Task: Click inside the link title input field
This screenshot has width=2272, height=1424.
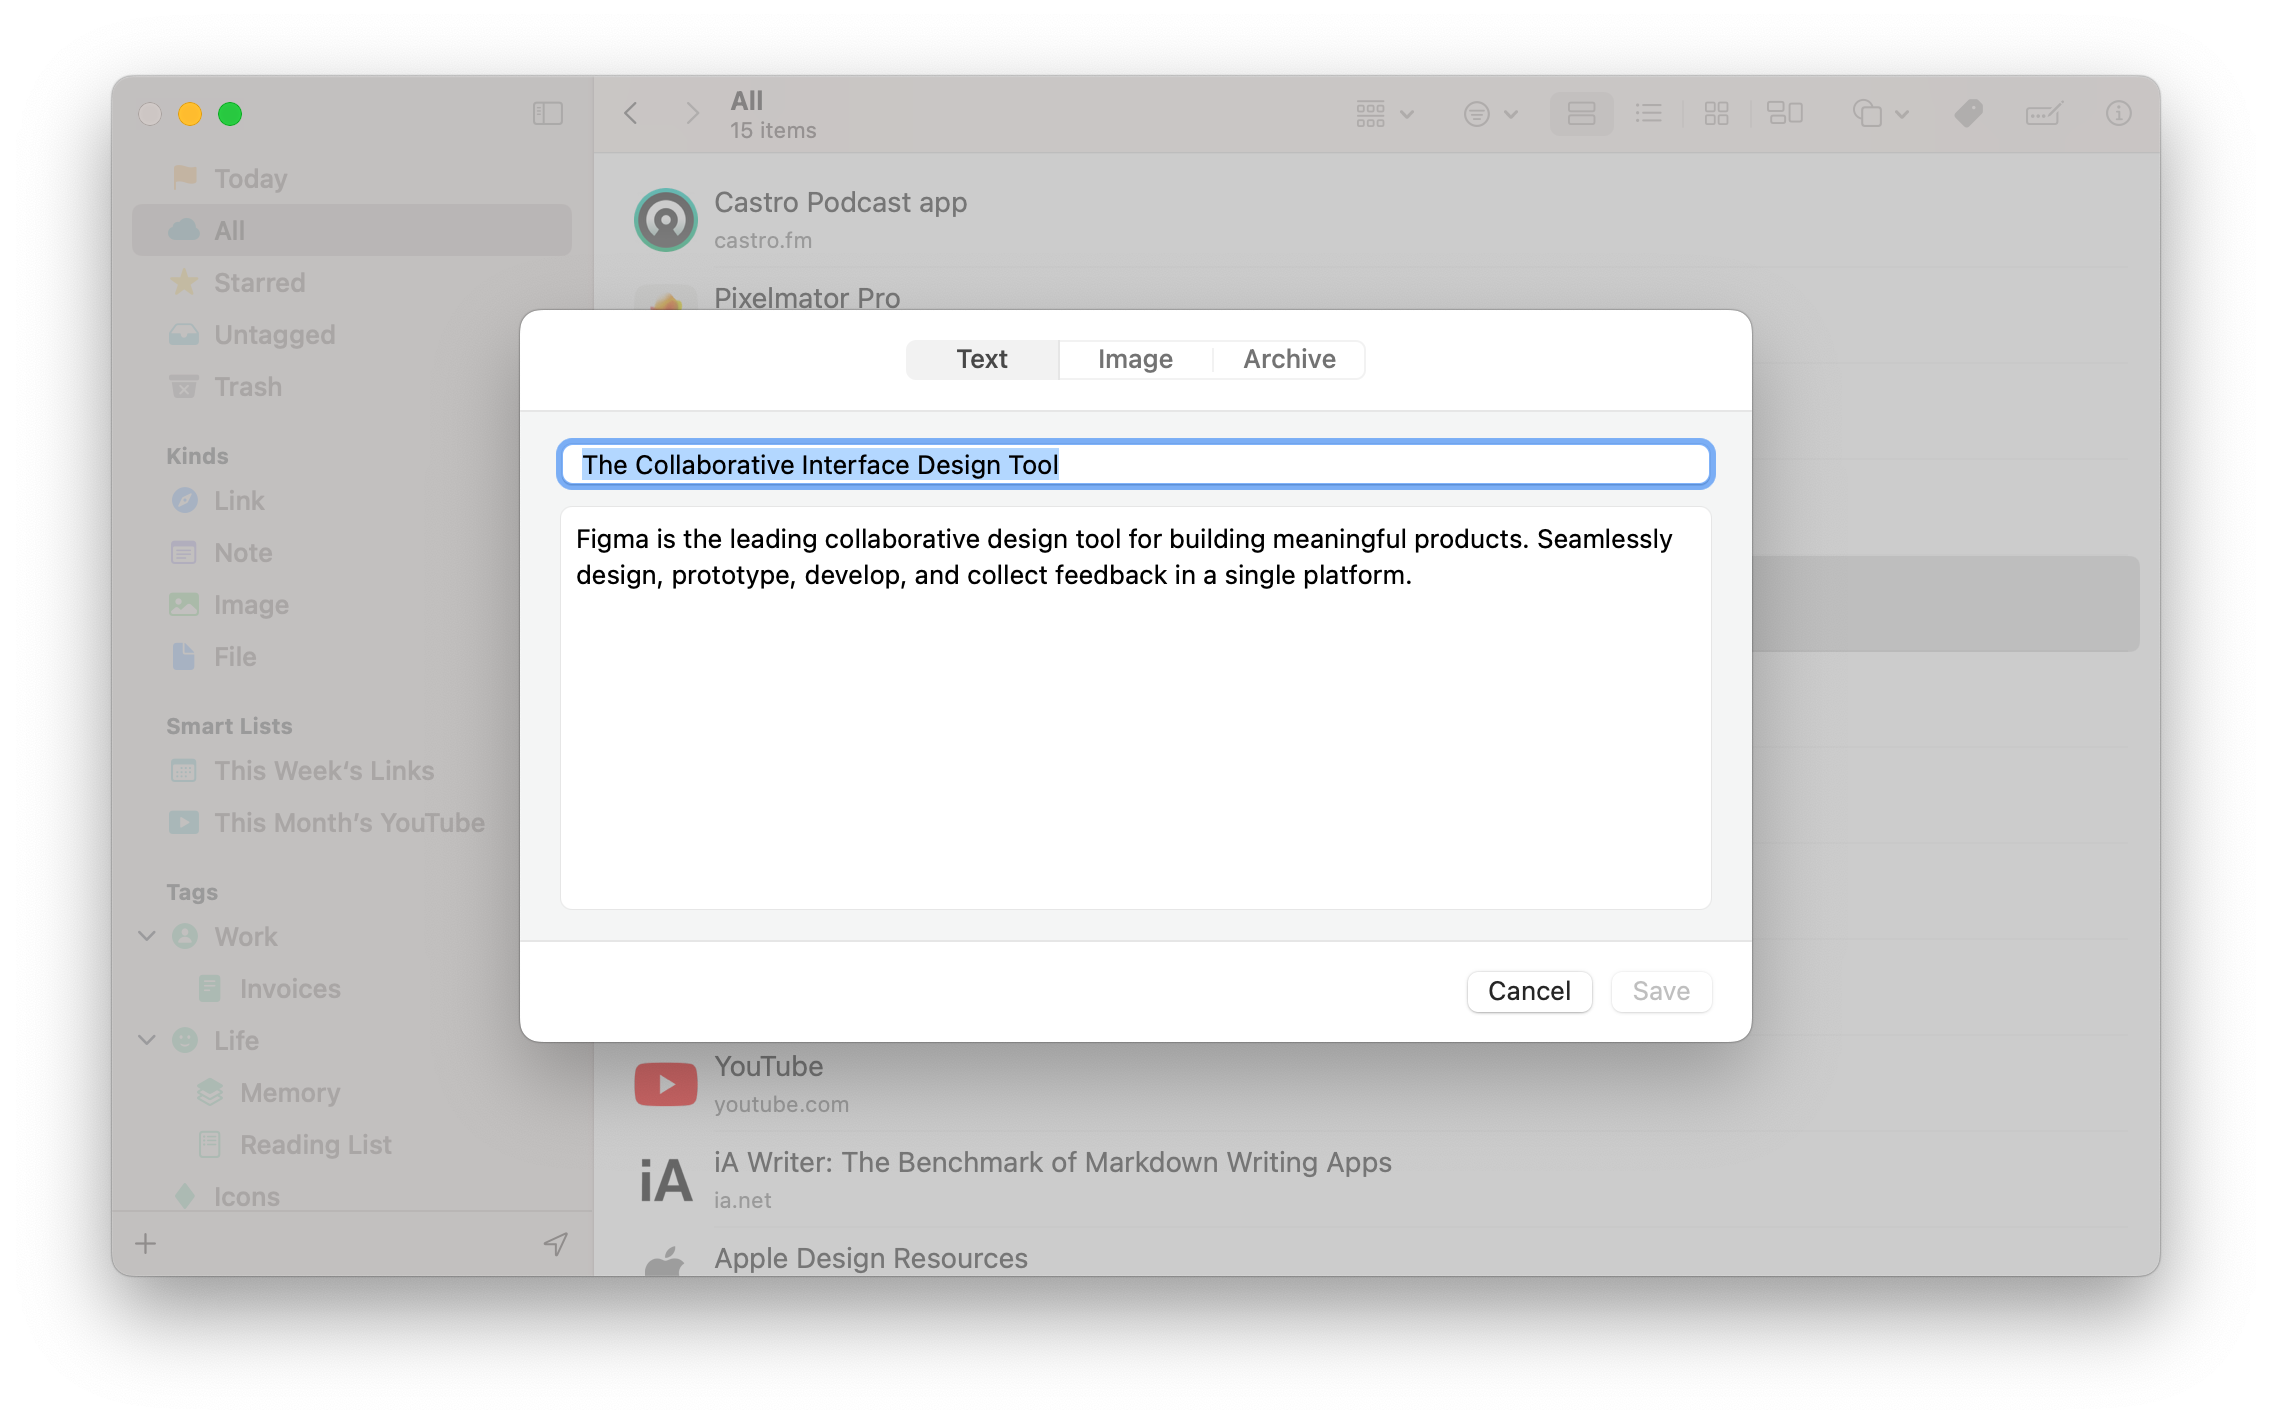Action: tap(1134, 464)
